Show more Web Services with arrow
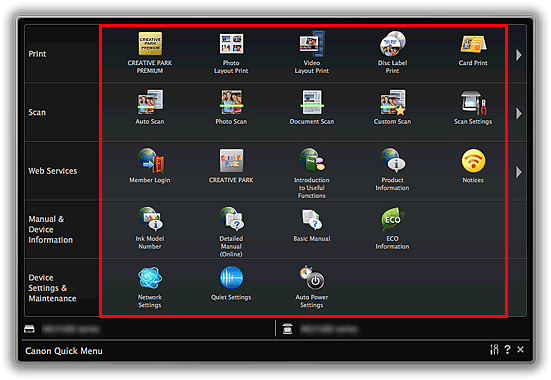Viewport: 551px width, 380px height. tap(519, 172)
